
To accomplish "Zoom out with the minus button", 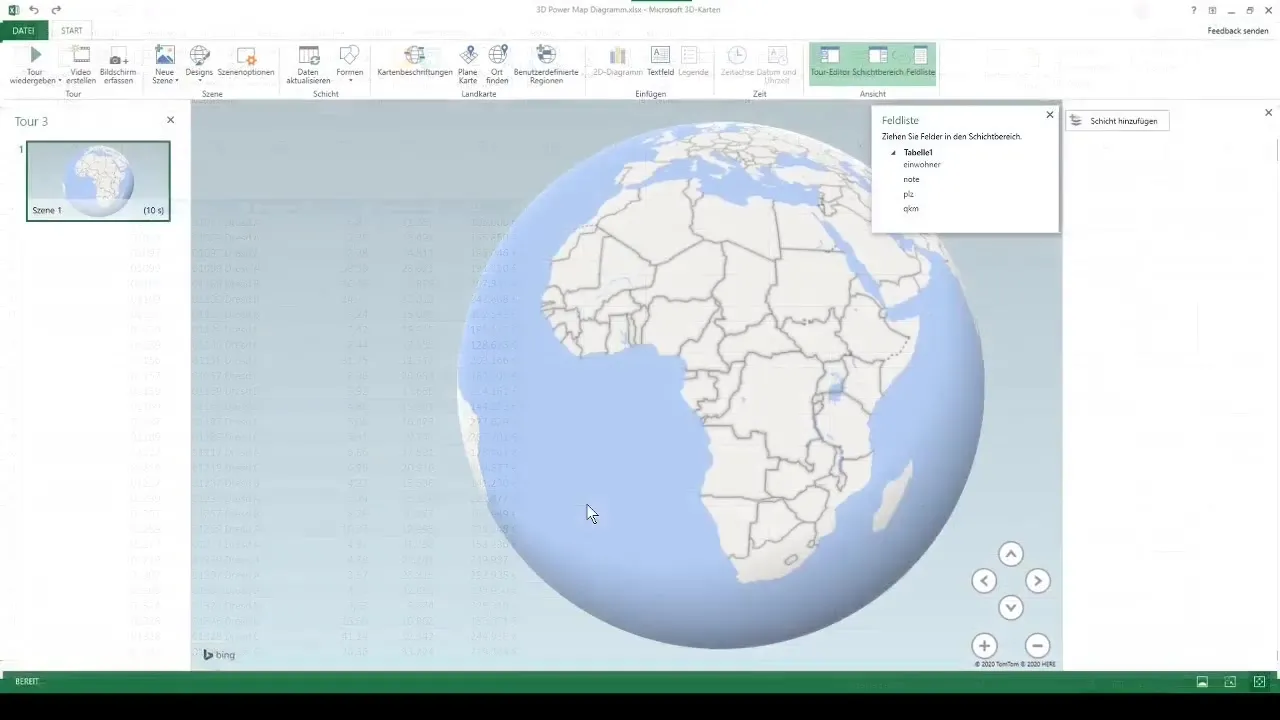I will tap(1038, 645).
